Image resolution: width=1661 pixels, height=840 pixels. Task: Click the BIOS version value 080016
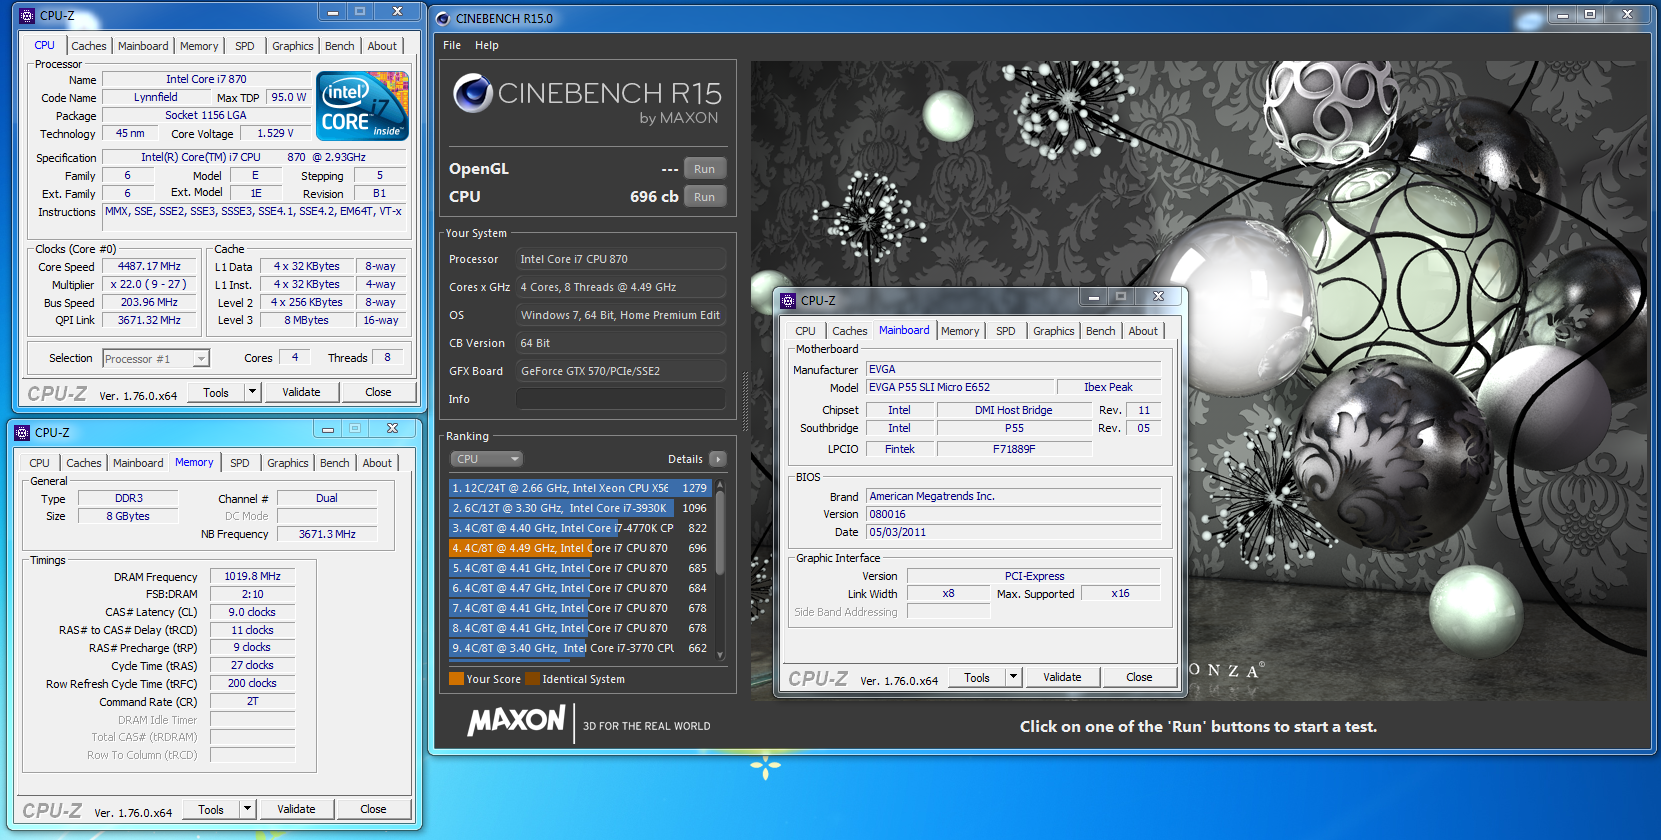(x=1014, y=514)
